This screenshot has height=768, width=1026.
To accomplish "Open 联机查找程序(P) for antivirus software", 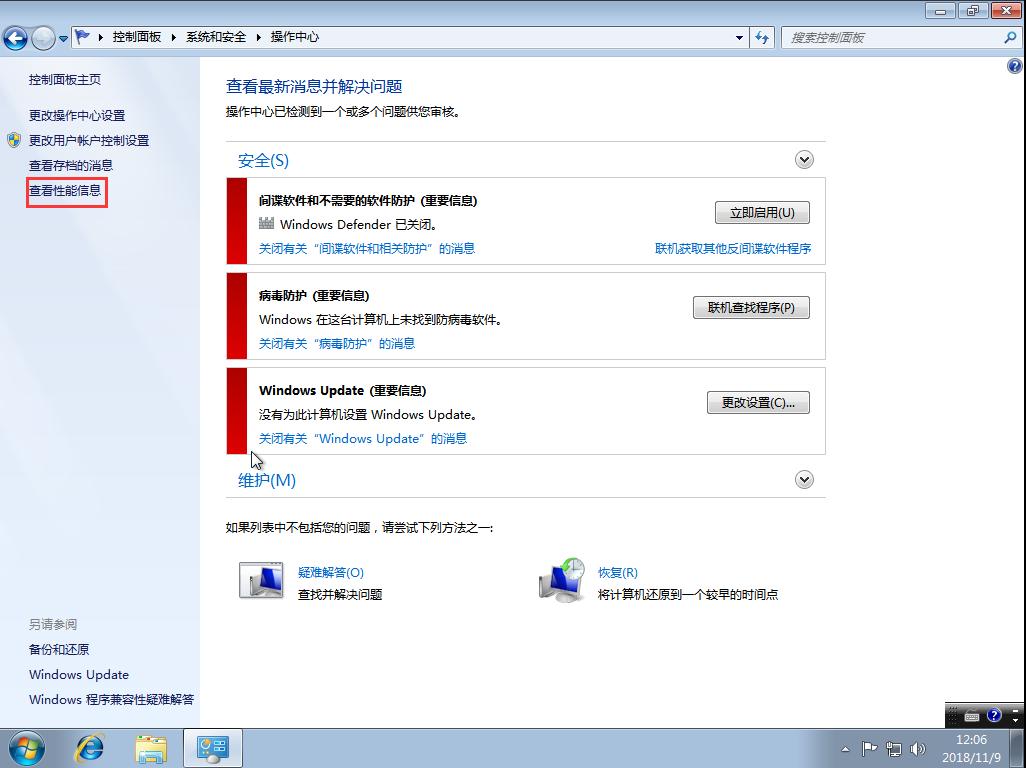I will (x=751, y=307).
